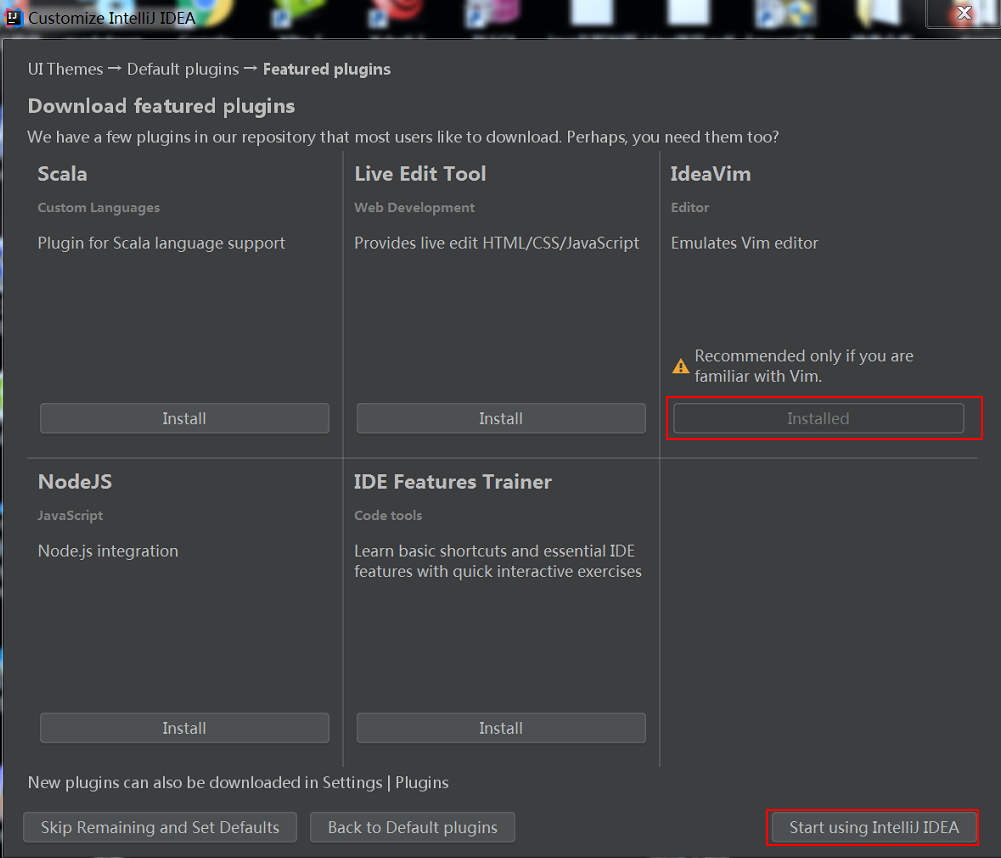Close the Customize IntelliJ IDEA dialog

[964, 13]
